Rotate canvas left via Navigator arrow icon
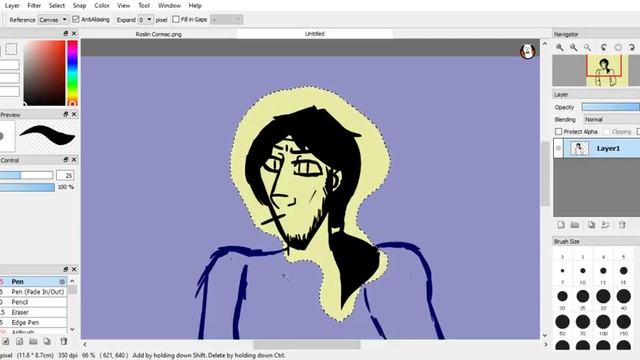 [604, 48]
